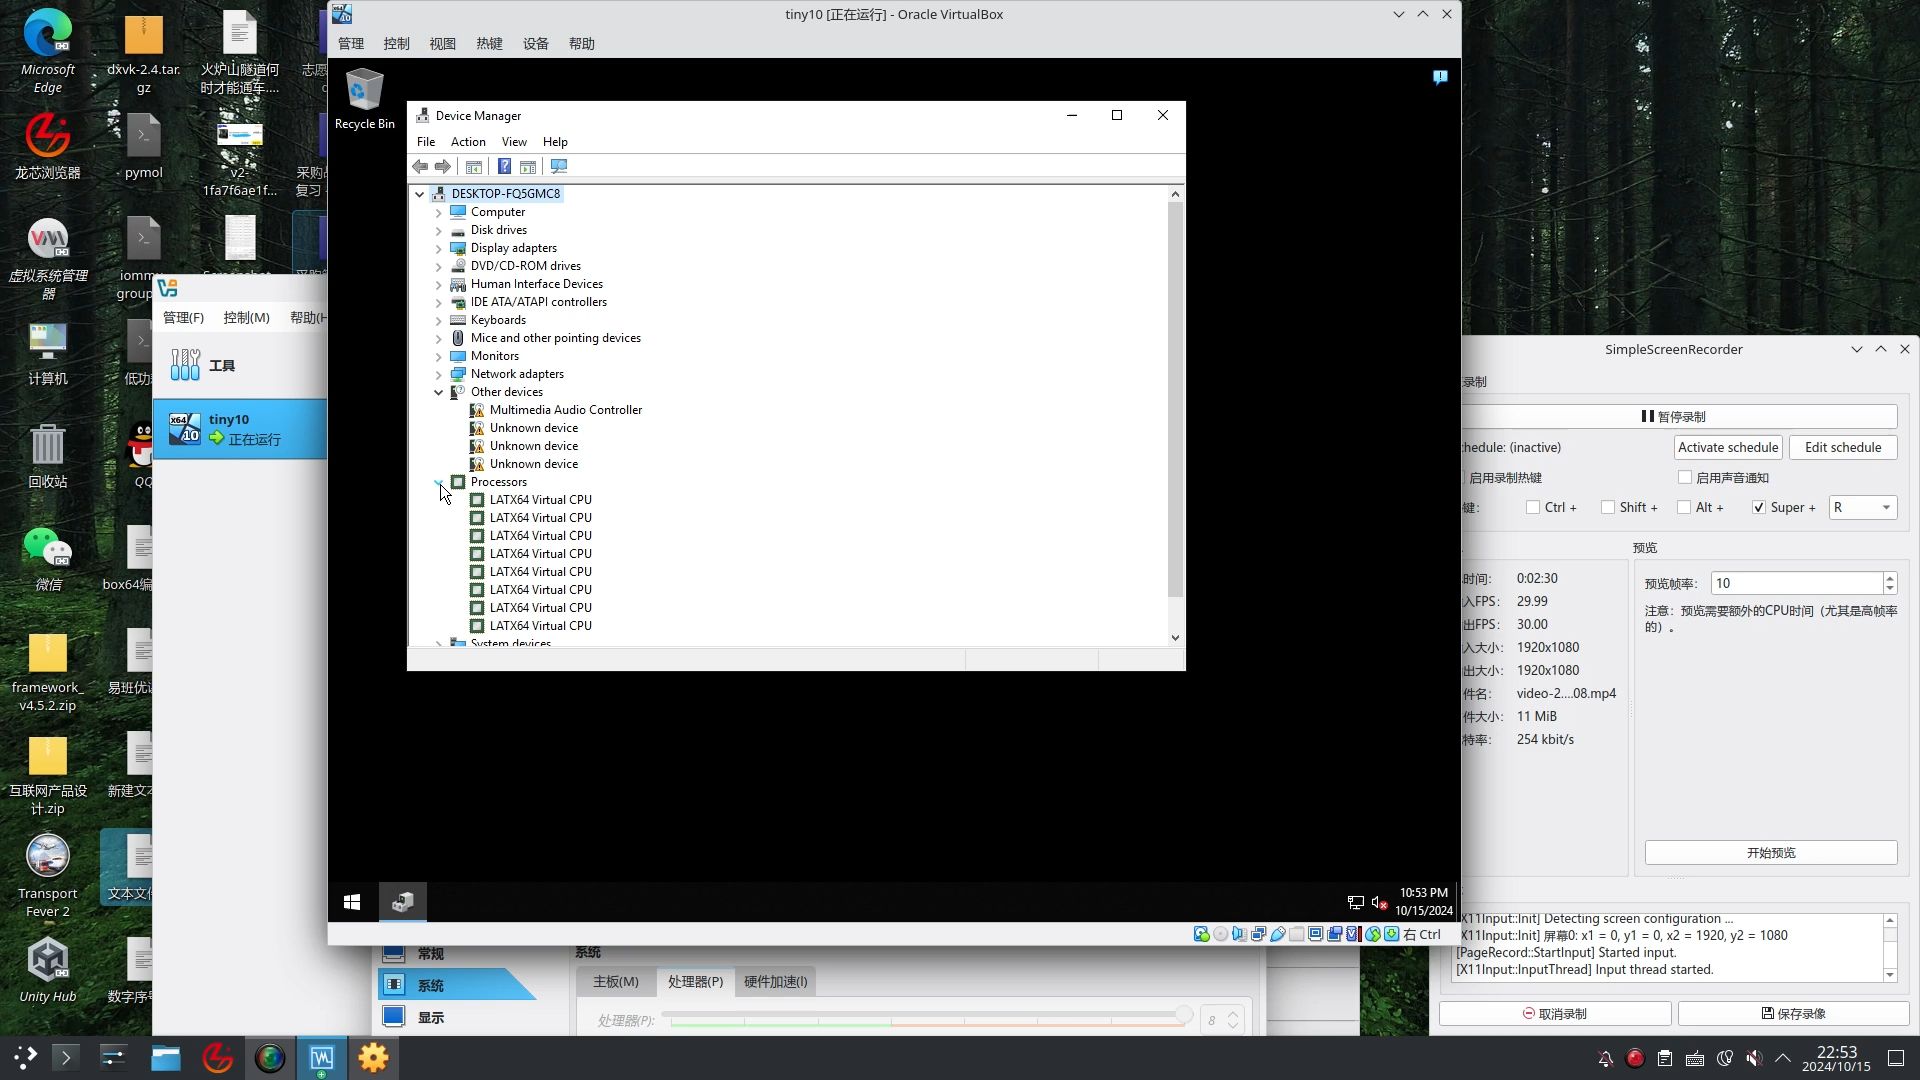Click the blue Help question-mark toolbar icon
1920x1080 pixels.
(x=505, y=167)
